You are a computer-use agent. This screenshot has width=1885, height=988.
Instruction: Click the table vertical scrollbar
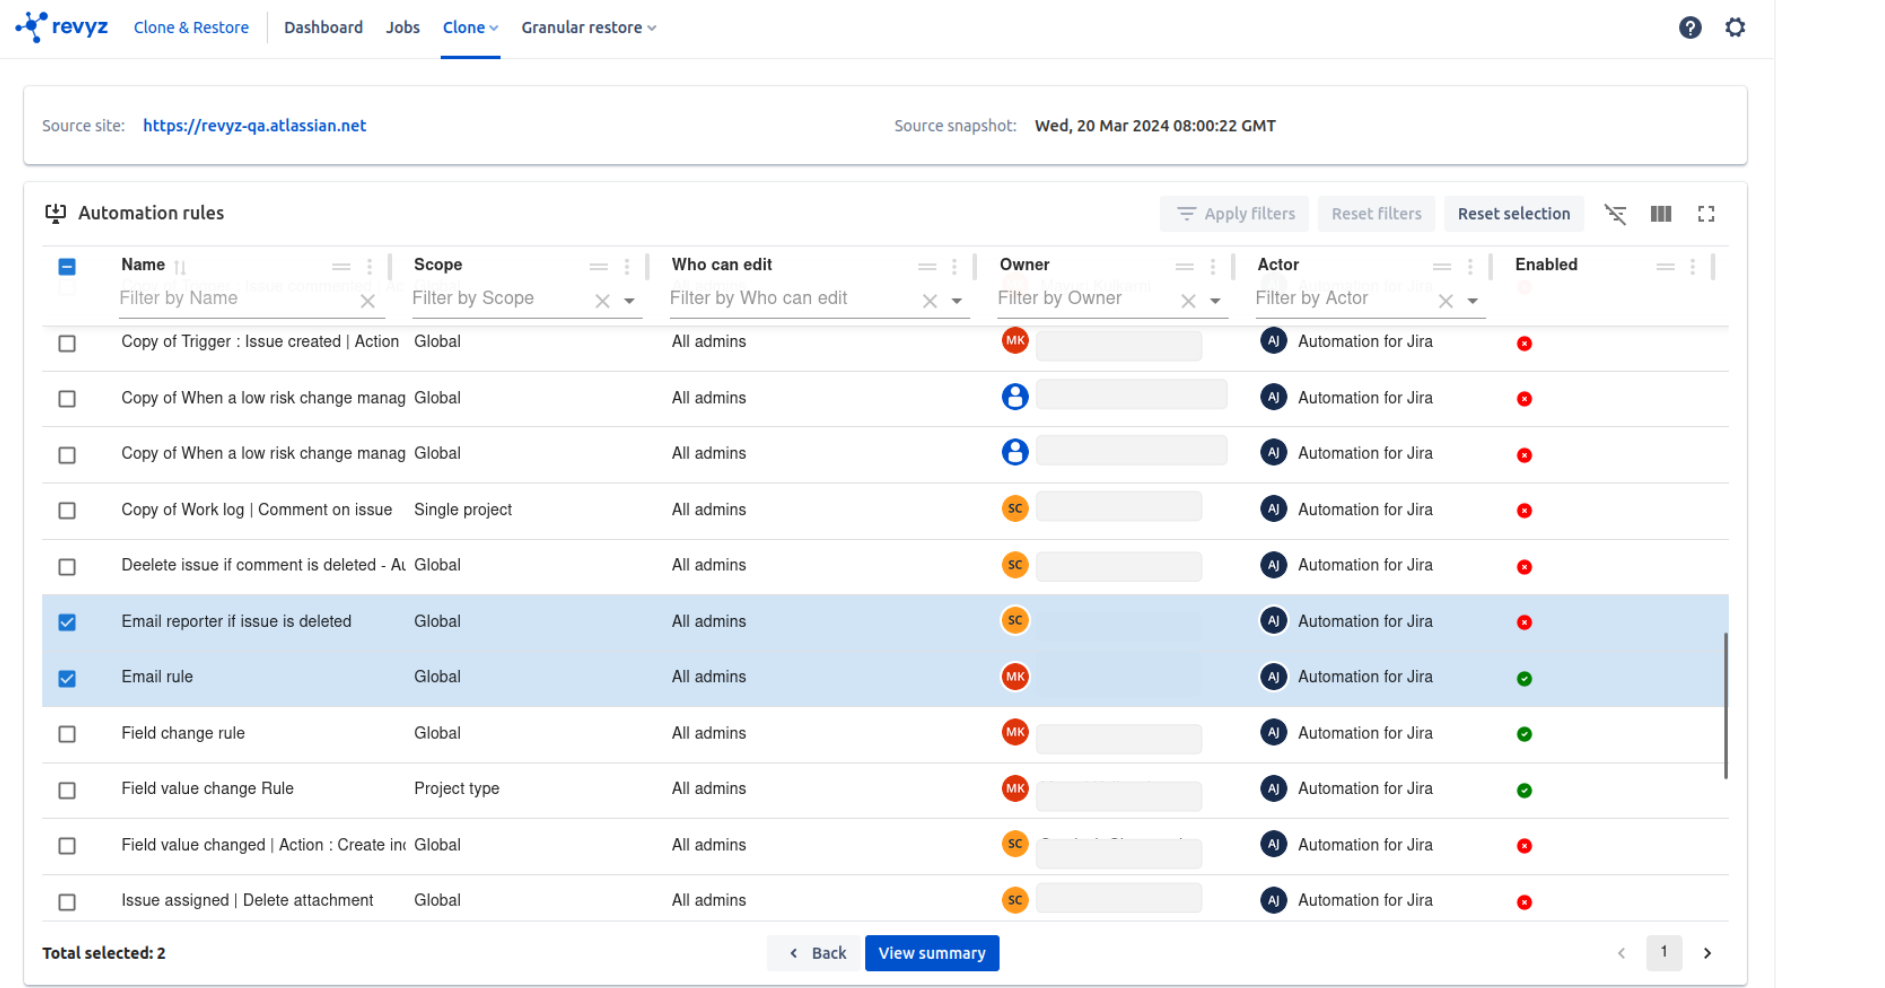(1725, 705)
